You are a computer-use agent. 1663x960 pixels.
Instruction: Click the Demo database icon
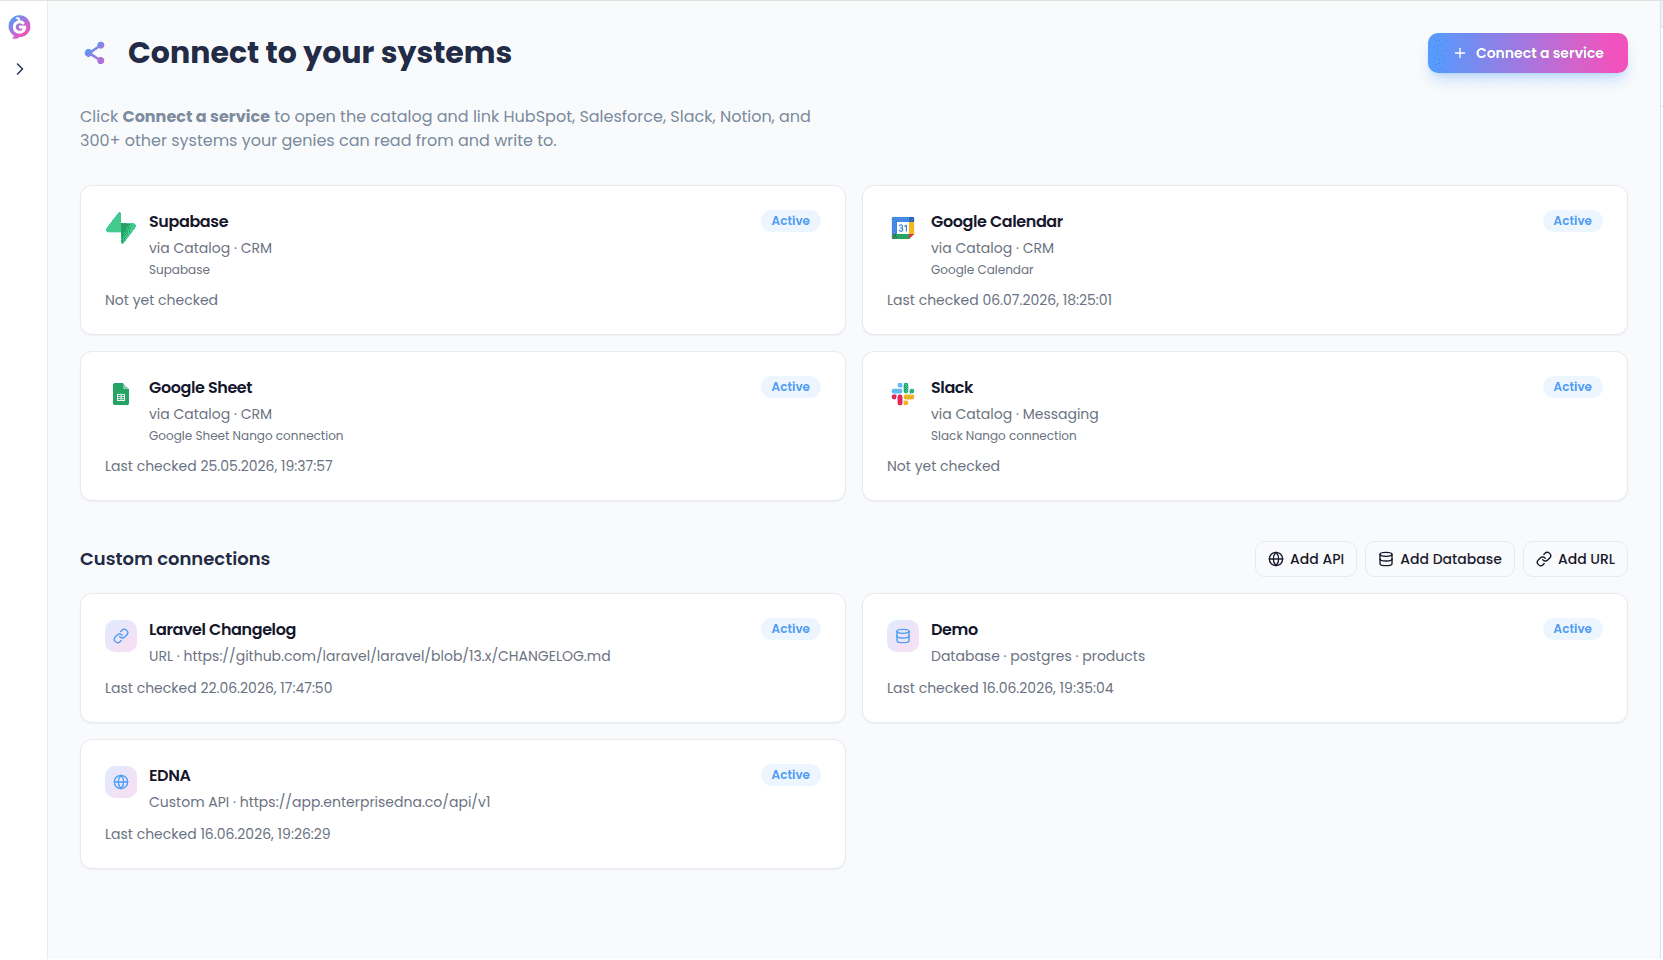click(x=903, y=636)
